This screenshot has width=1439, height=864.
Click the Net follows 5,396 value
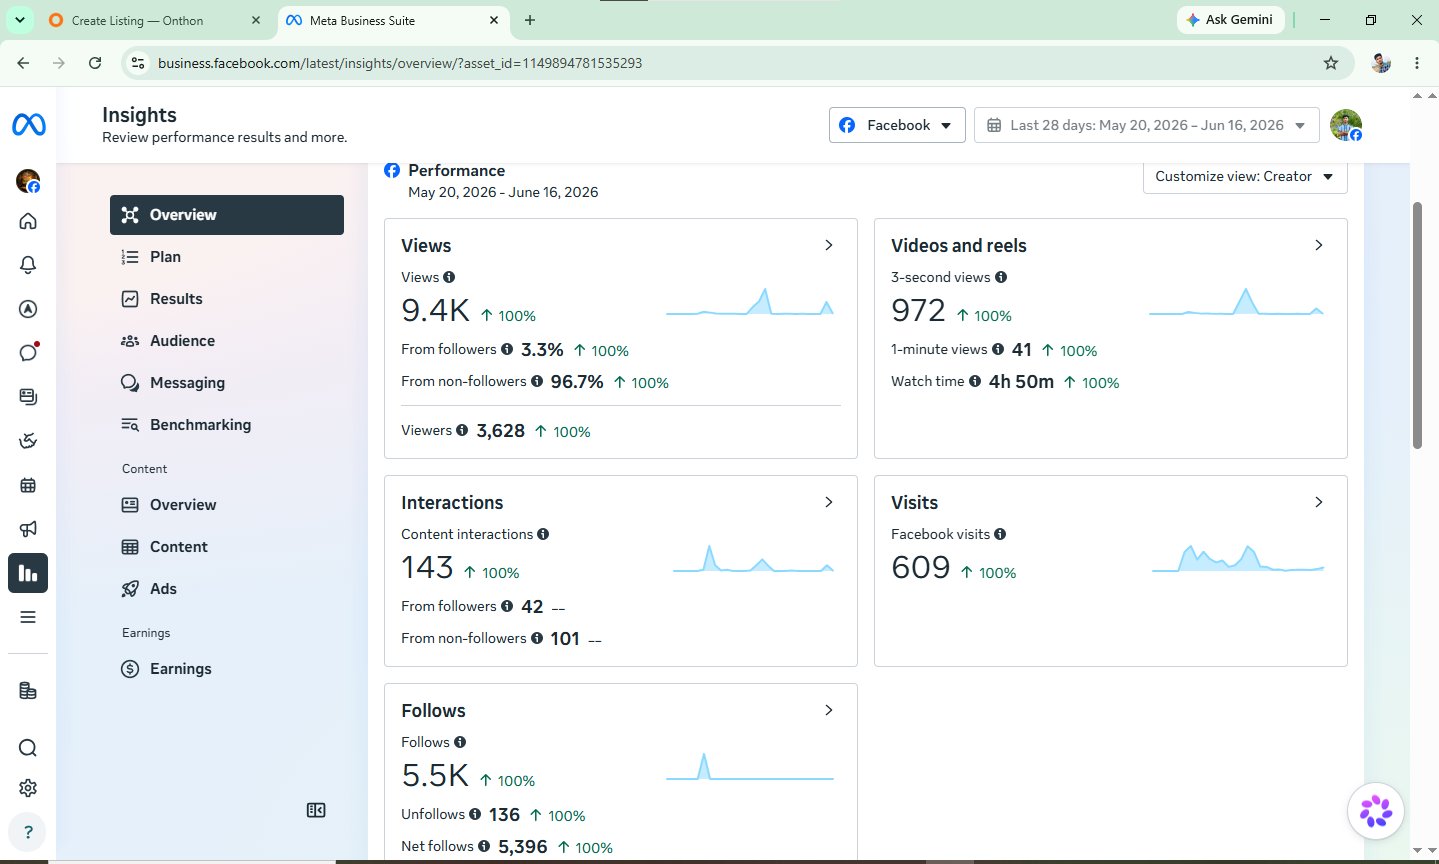coord(523,846)
